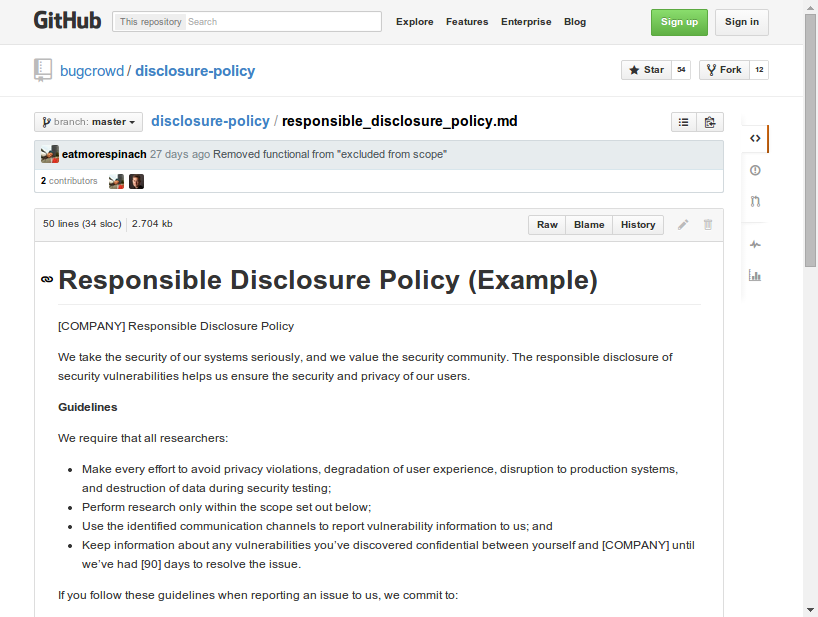The image size is (818, 617).
Task: Expand the branch master dropdown
Action: point(88,122)
